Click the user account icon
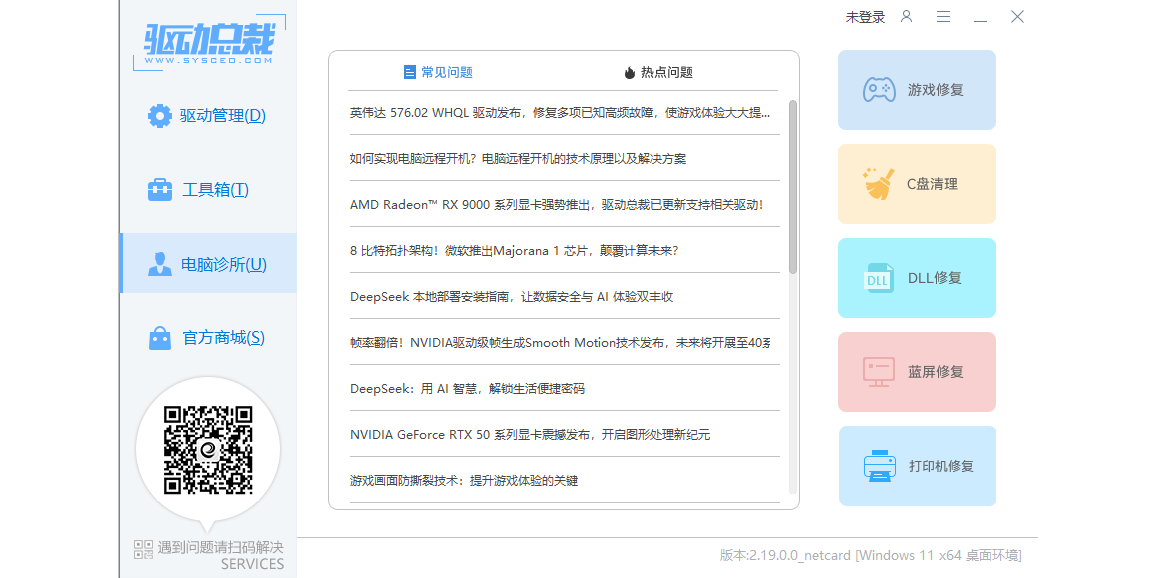Viewport: 1156px width, 578px height. pyautogui.click(x=907, y=16)
